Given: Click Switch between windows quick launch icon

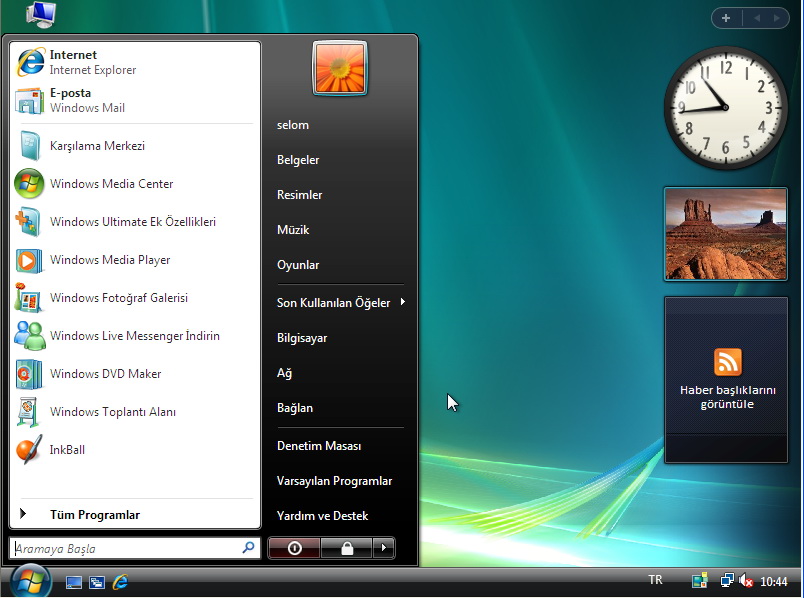Looking at the screenshot, I should click(96, 582).
